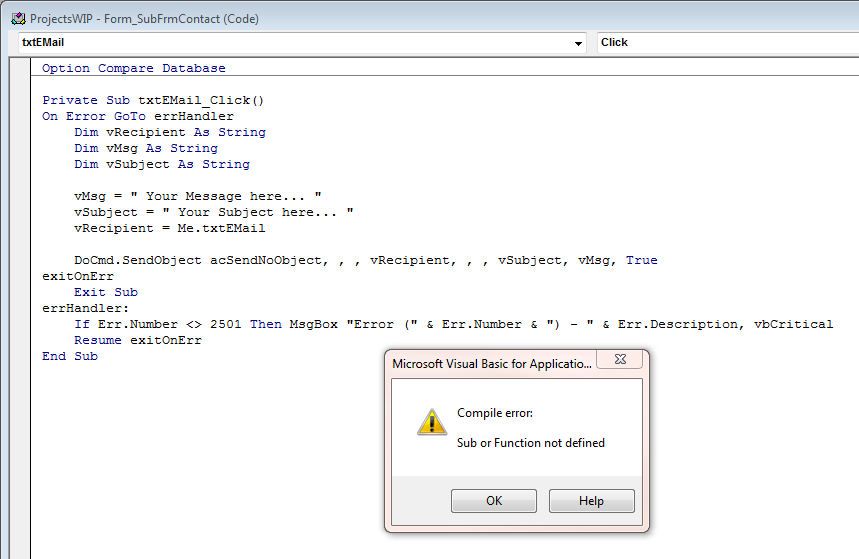Image resolution: width=859 pixels, height=559 pixels.
Task: Click the ProjectsWIP code window icon
Action: click(18, 19)
